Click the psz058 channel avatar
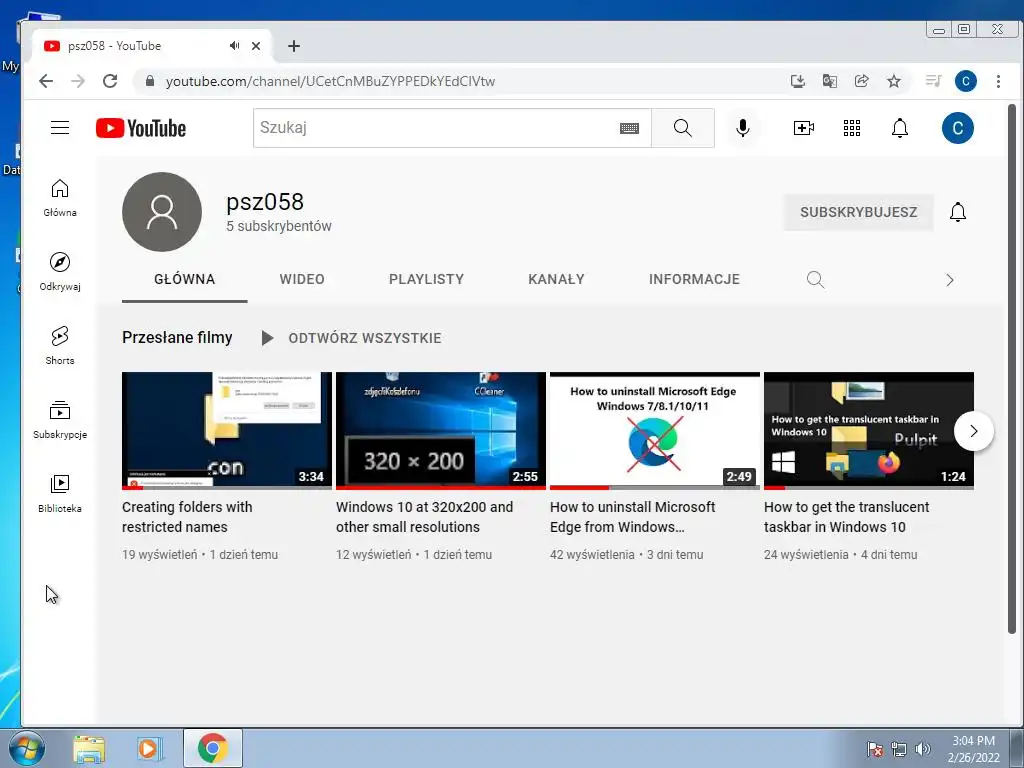1024x768 pixels. (162, 212)
